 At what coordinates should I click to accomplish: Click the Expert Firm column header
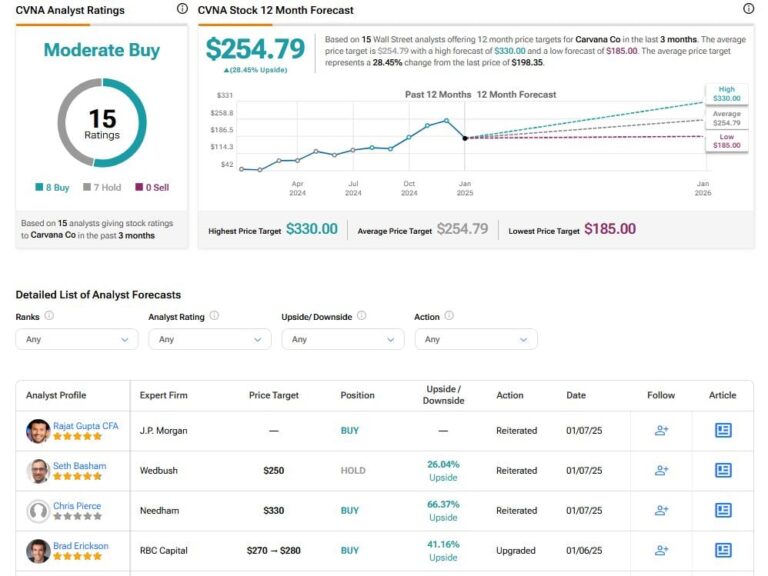164,395
